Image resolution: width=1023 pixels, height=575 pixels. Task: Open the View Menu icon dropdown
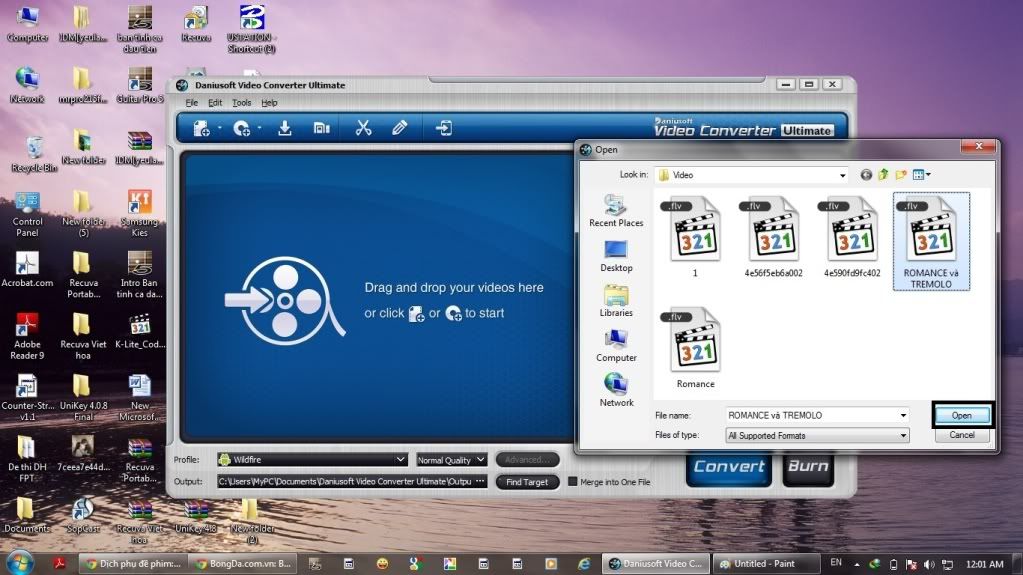[x=921, y=174]
